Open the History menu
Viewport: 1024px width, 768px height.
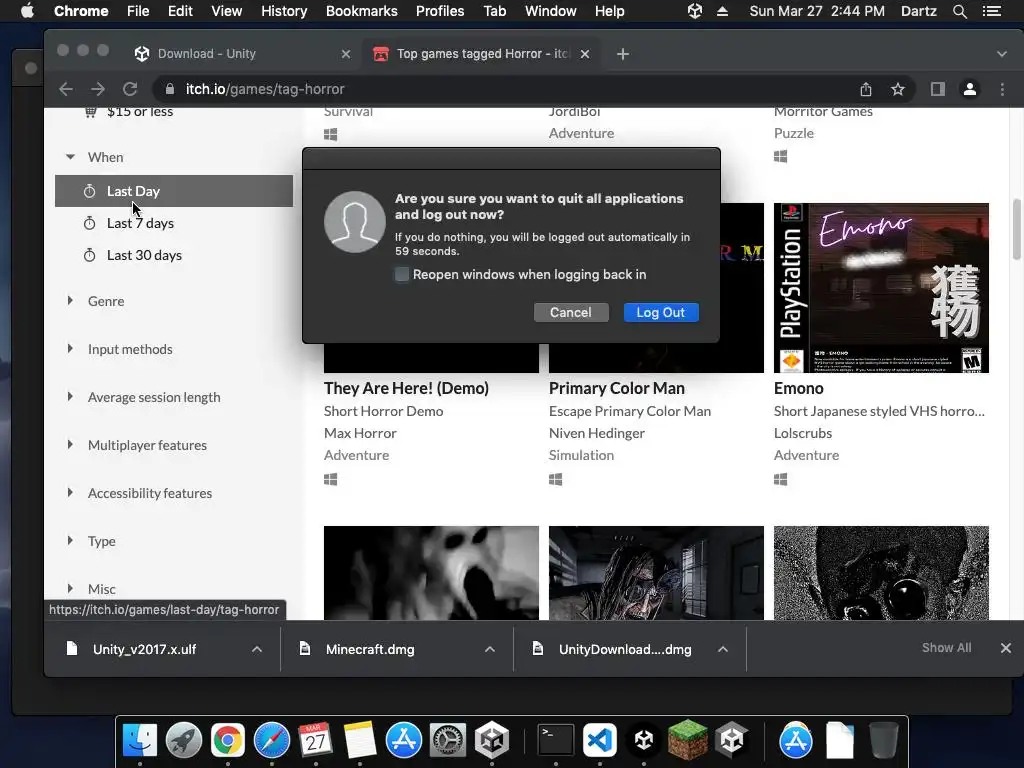[284, 11]
